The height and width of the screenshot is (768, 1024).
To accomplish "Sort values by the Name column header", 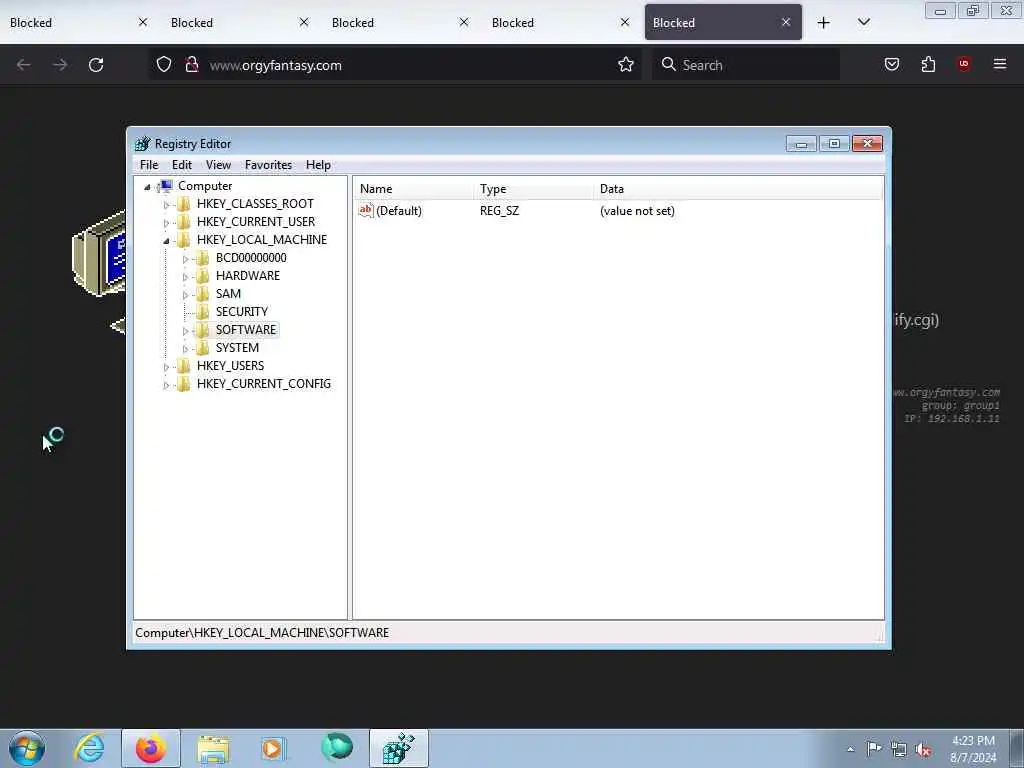I will (x=413, y=189).
